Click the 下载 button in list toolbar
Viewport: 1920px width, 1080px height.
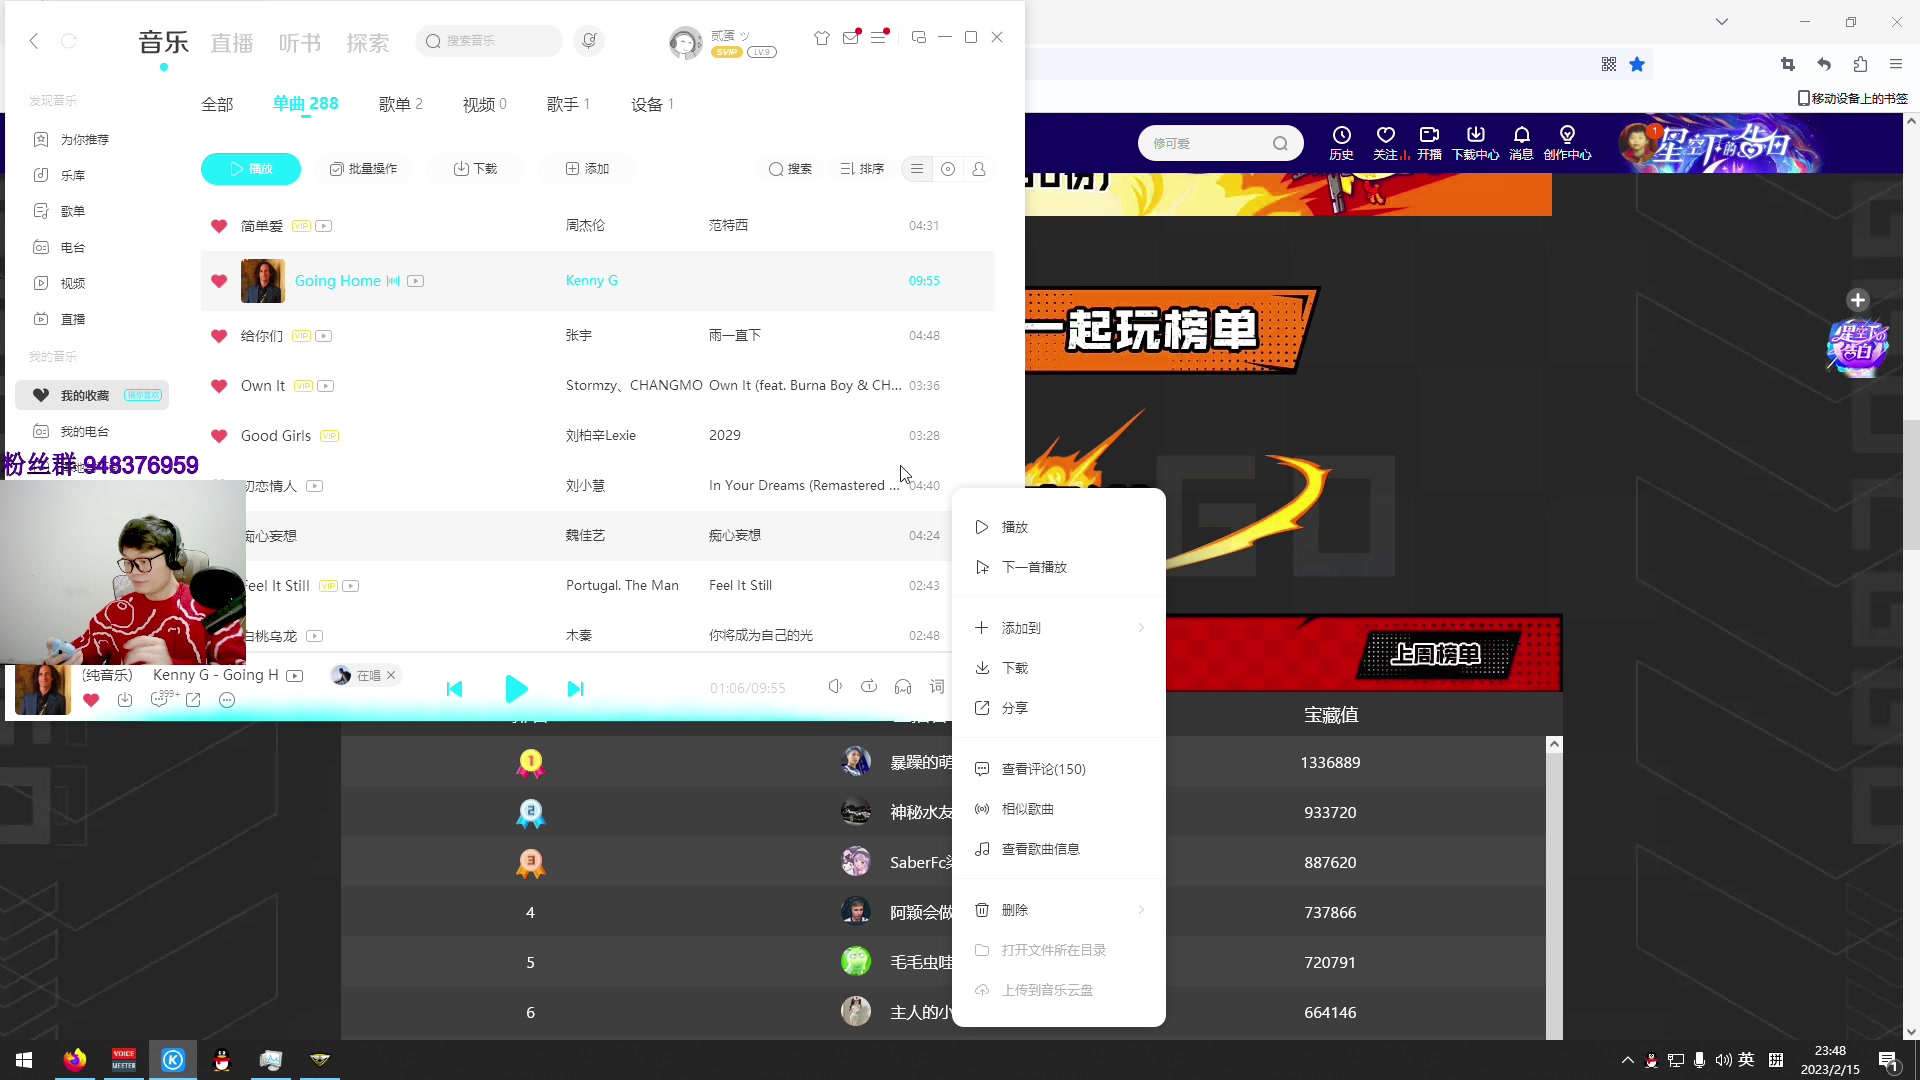pos(475,169)
